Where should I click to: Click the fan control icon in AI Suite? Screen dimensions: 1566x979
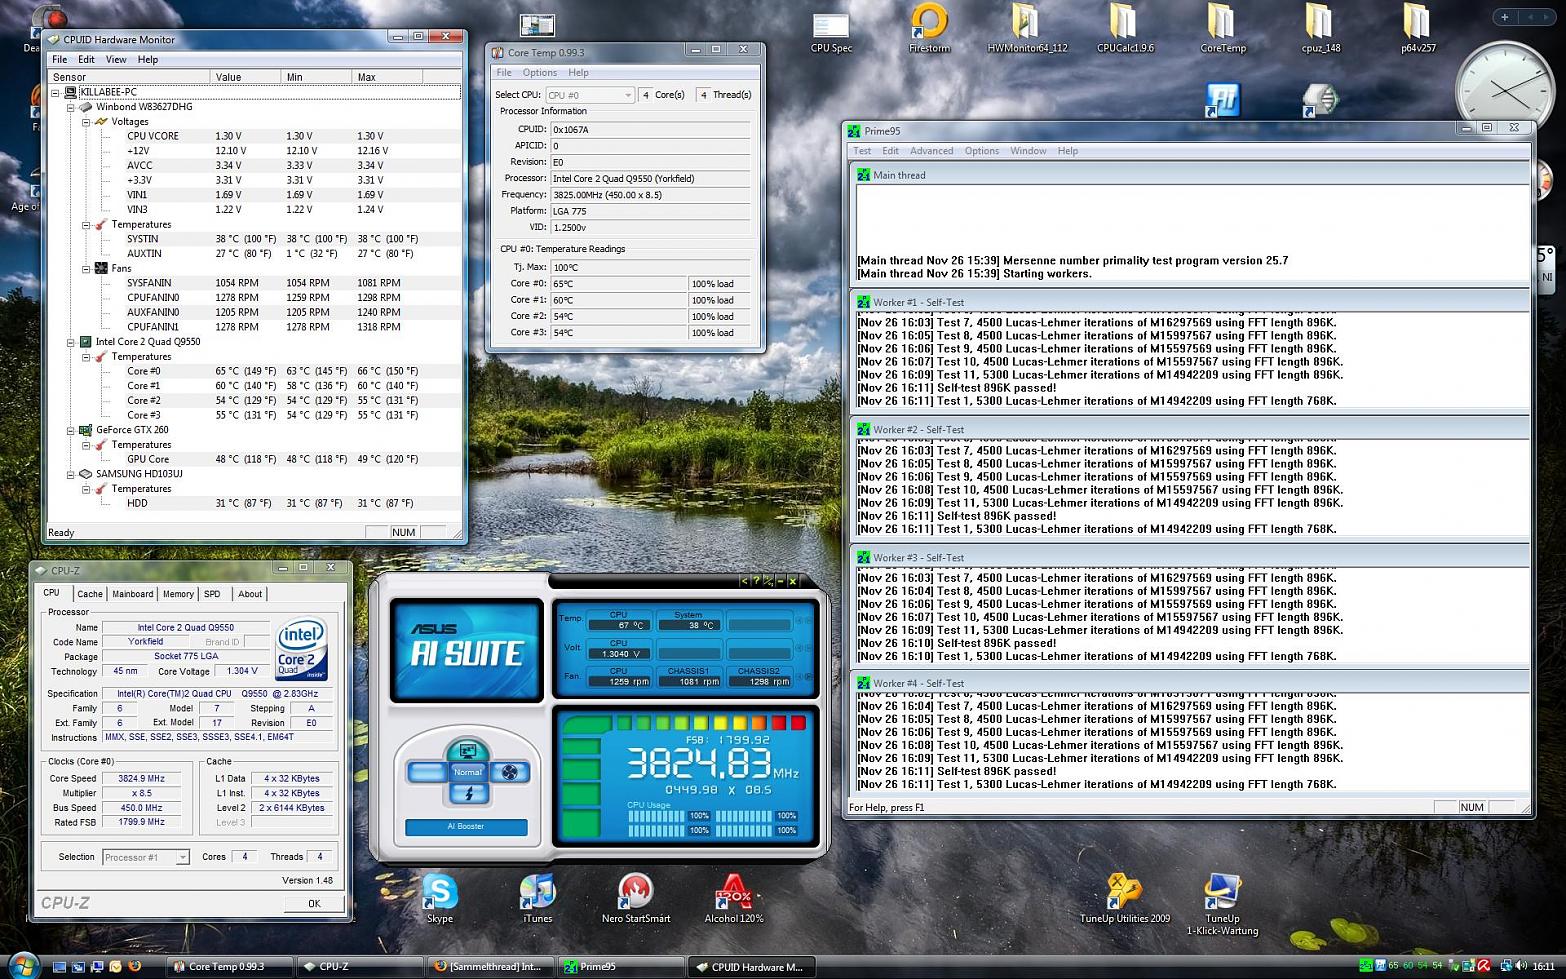[509, 772]
